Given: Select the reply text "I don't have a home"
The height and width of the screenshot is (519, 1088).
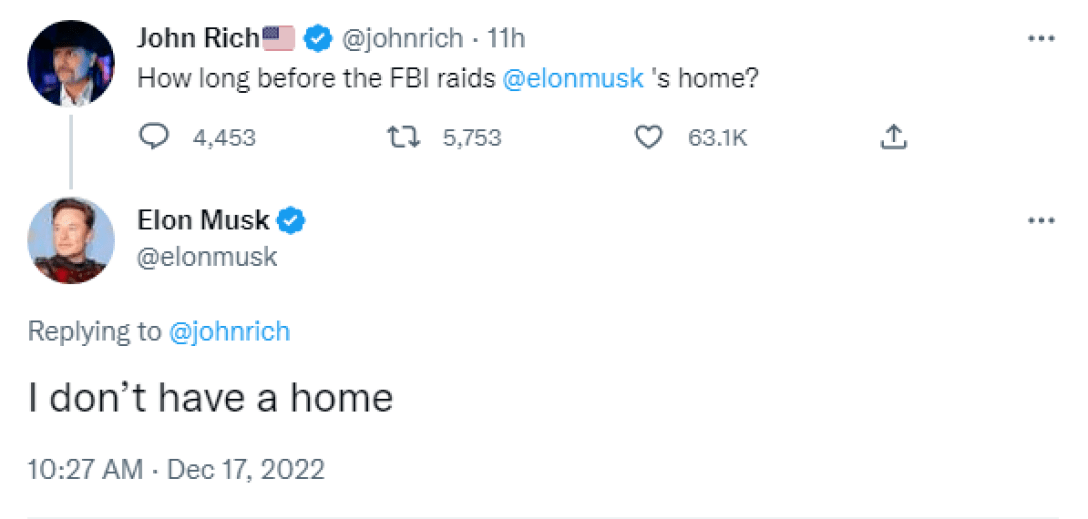Looking at the screenshot, I should pyautogui.click(x=210, y=398).
